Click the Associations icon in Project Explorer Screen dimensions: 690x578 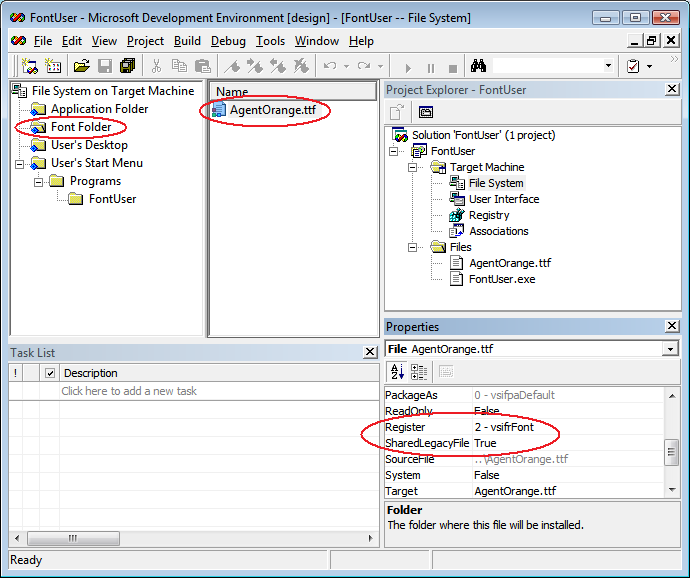coord(456,231)
